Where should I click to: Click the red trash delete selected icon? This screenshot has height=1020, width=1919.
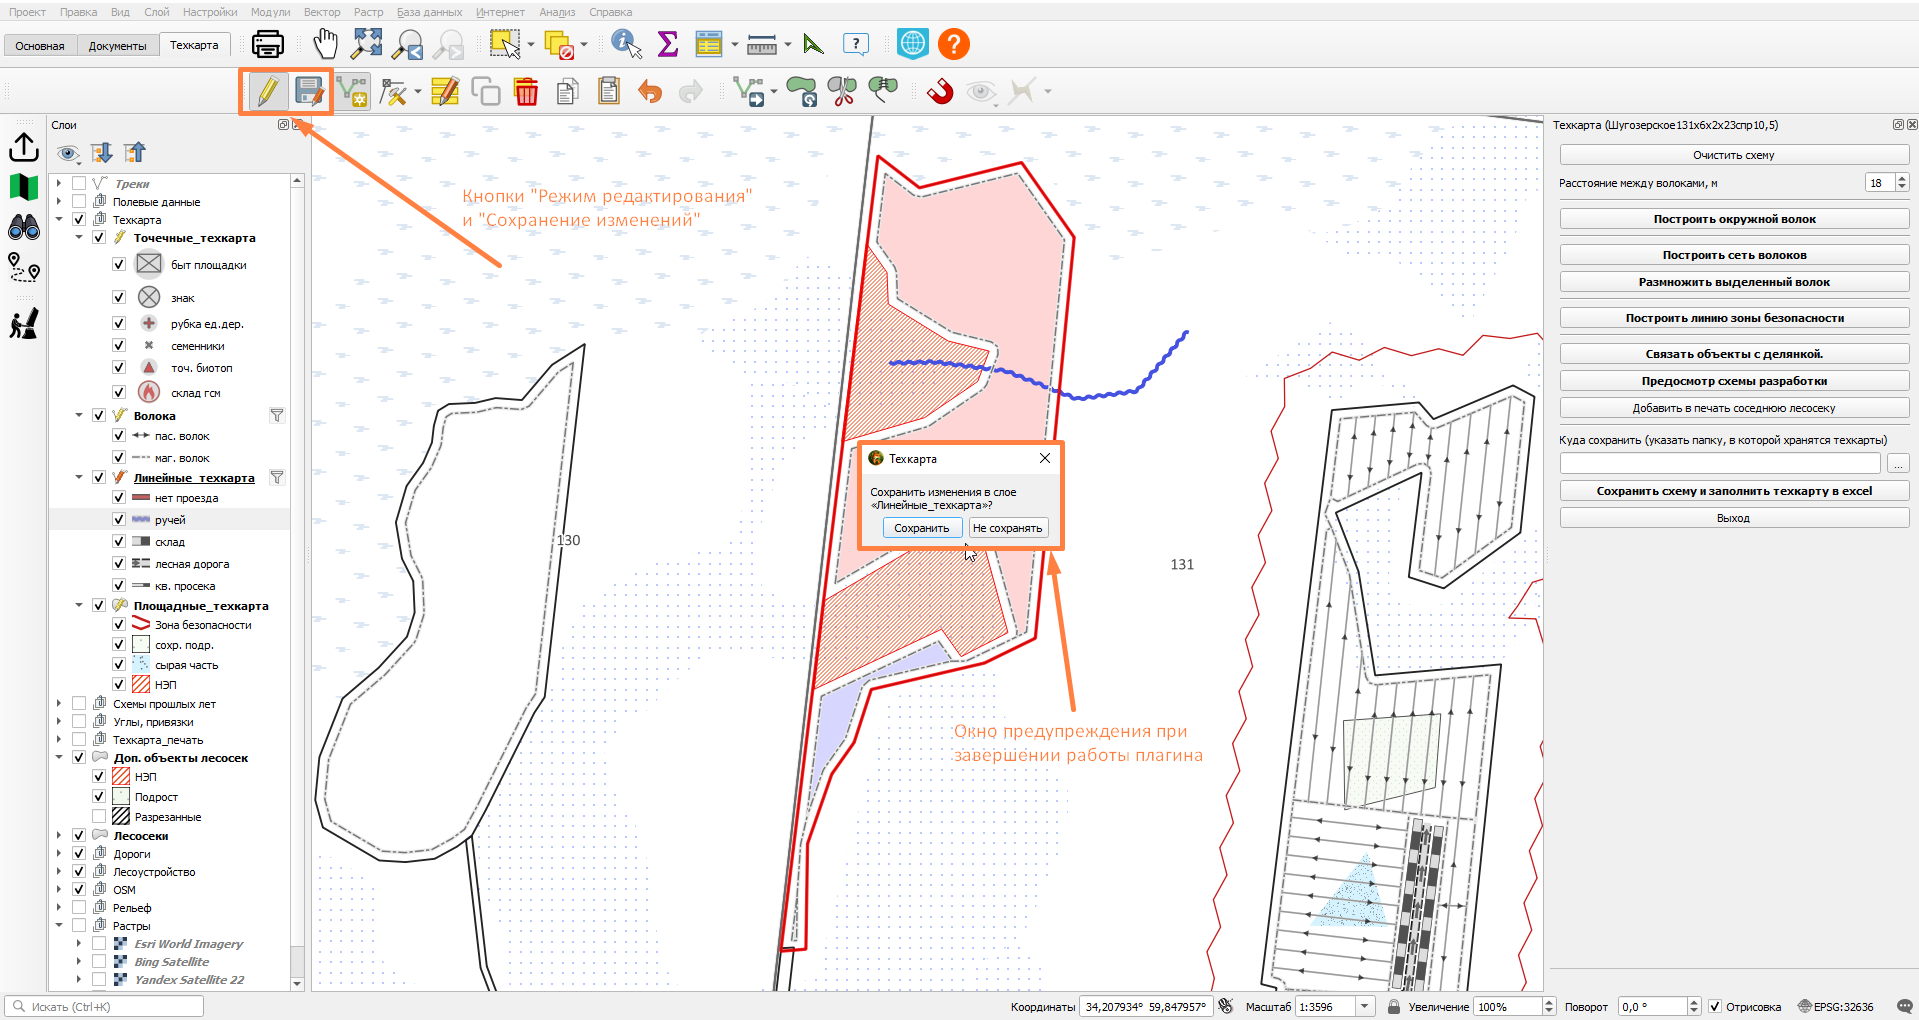point(526,92)
